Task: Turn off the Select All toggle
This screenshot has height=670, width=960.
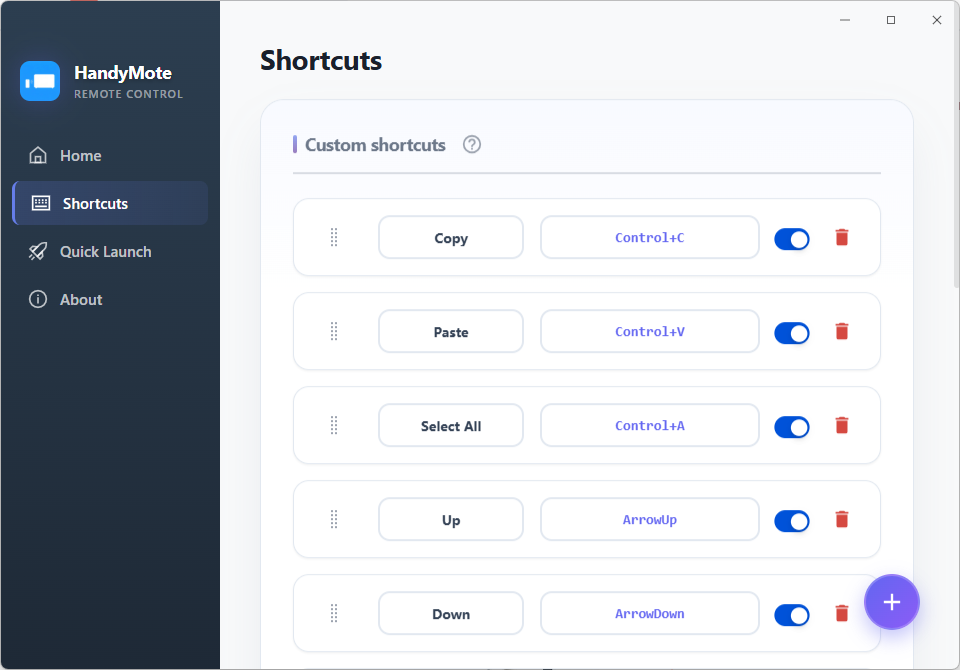Action: [791, 426]
